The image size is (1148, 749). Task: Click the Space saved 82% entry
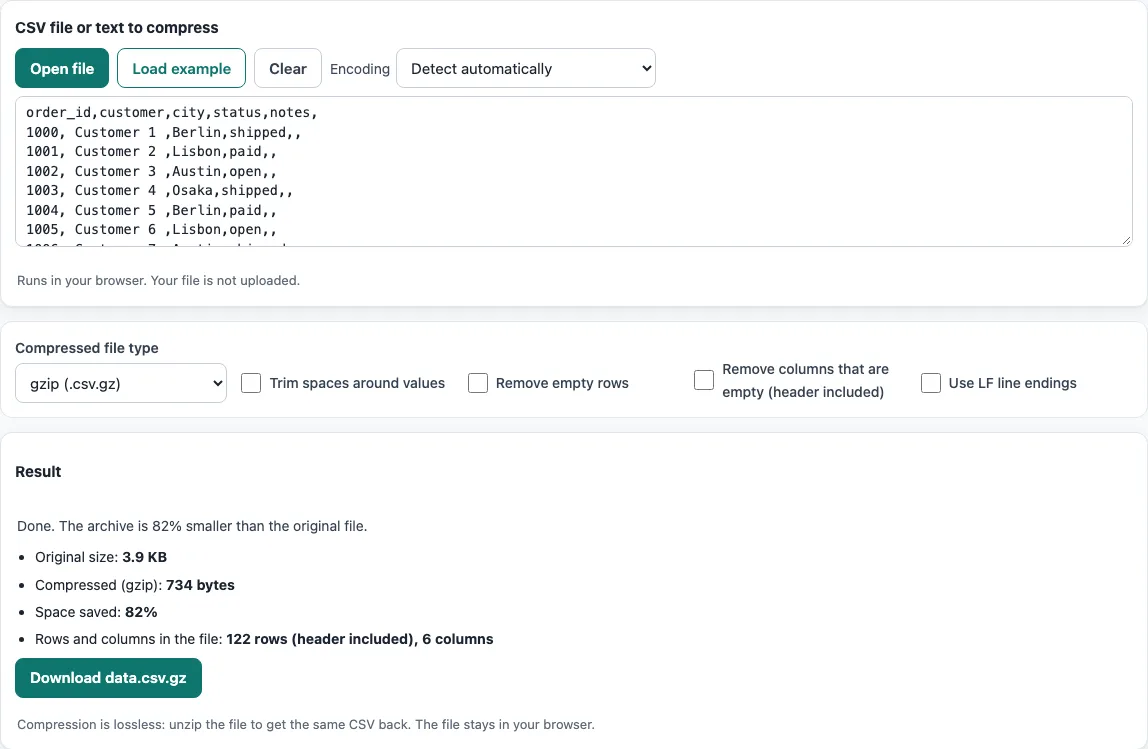(96, 612)
